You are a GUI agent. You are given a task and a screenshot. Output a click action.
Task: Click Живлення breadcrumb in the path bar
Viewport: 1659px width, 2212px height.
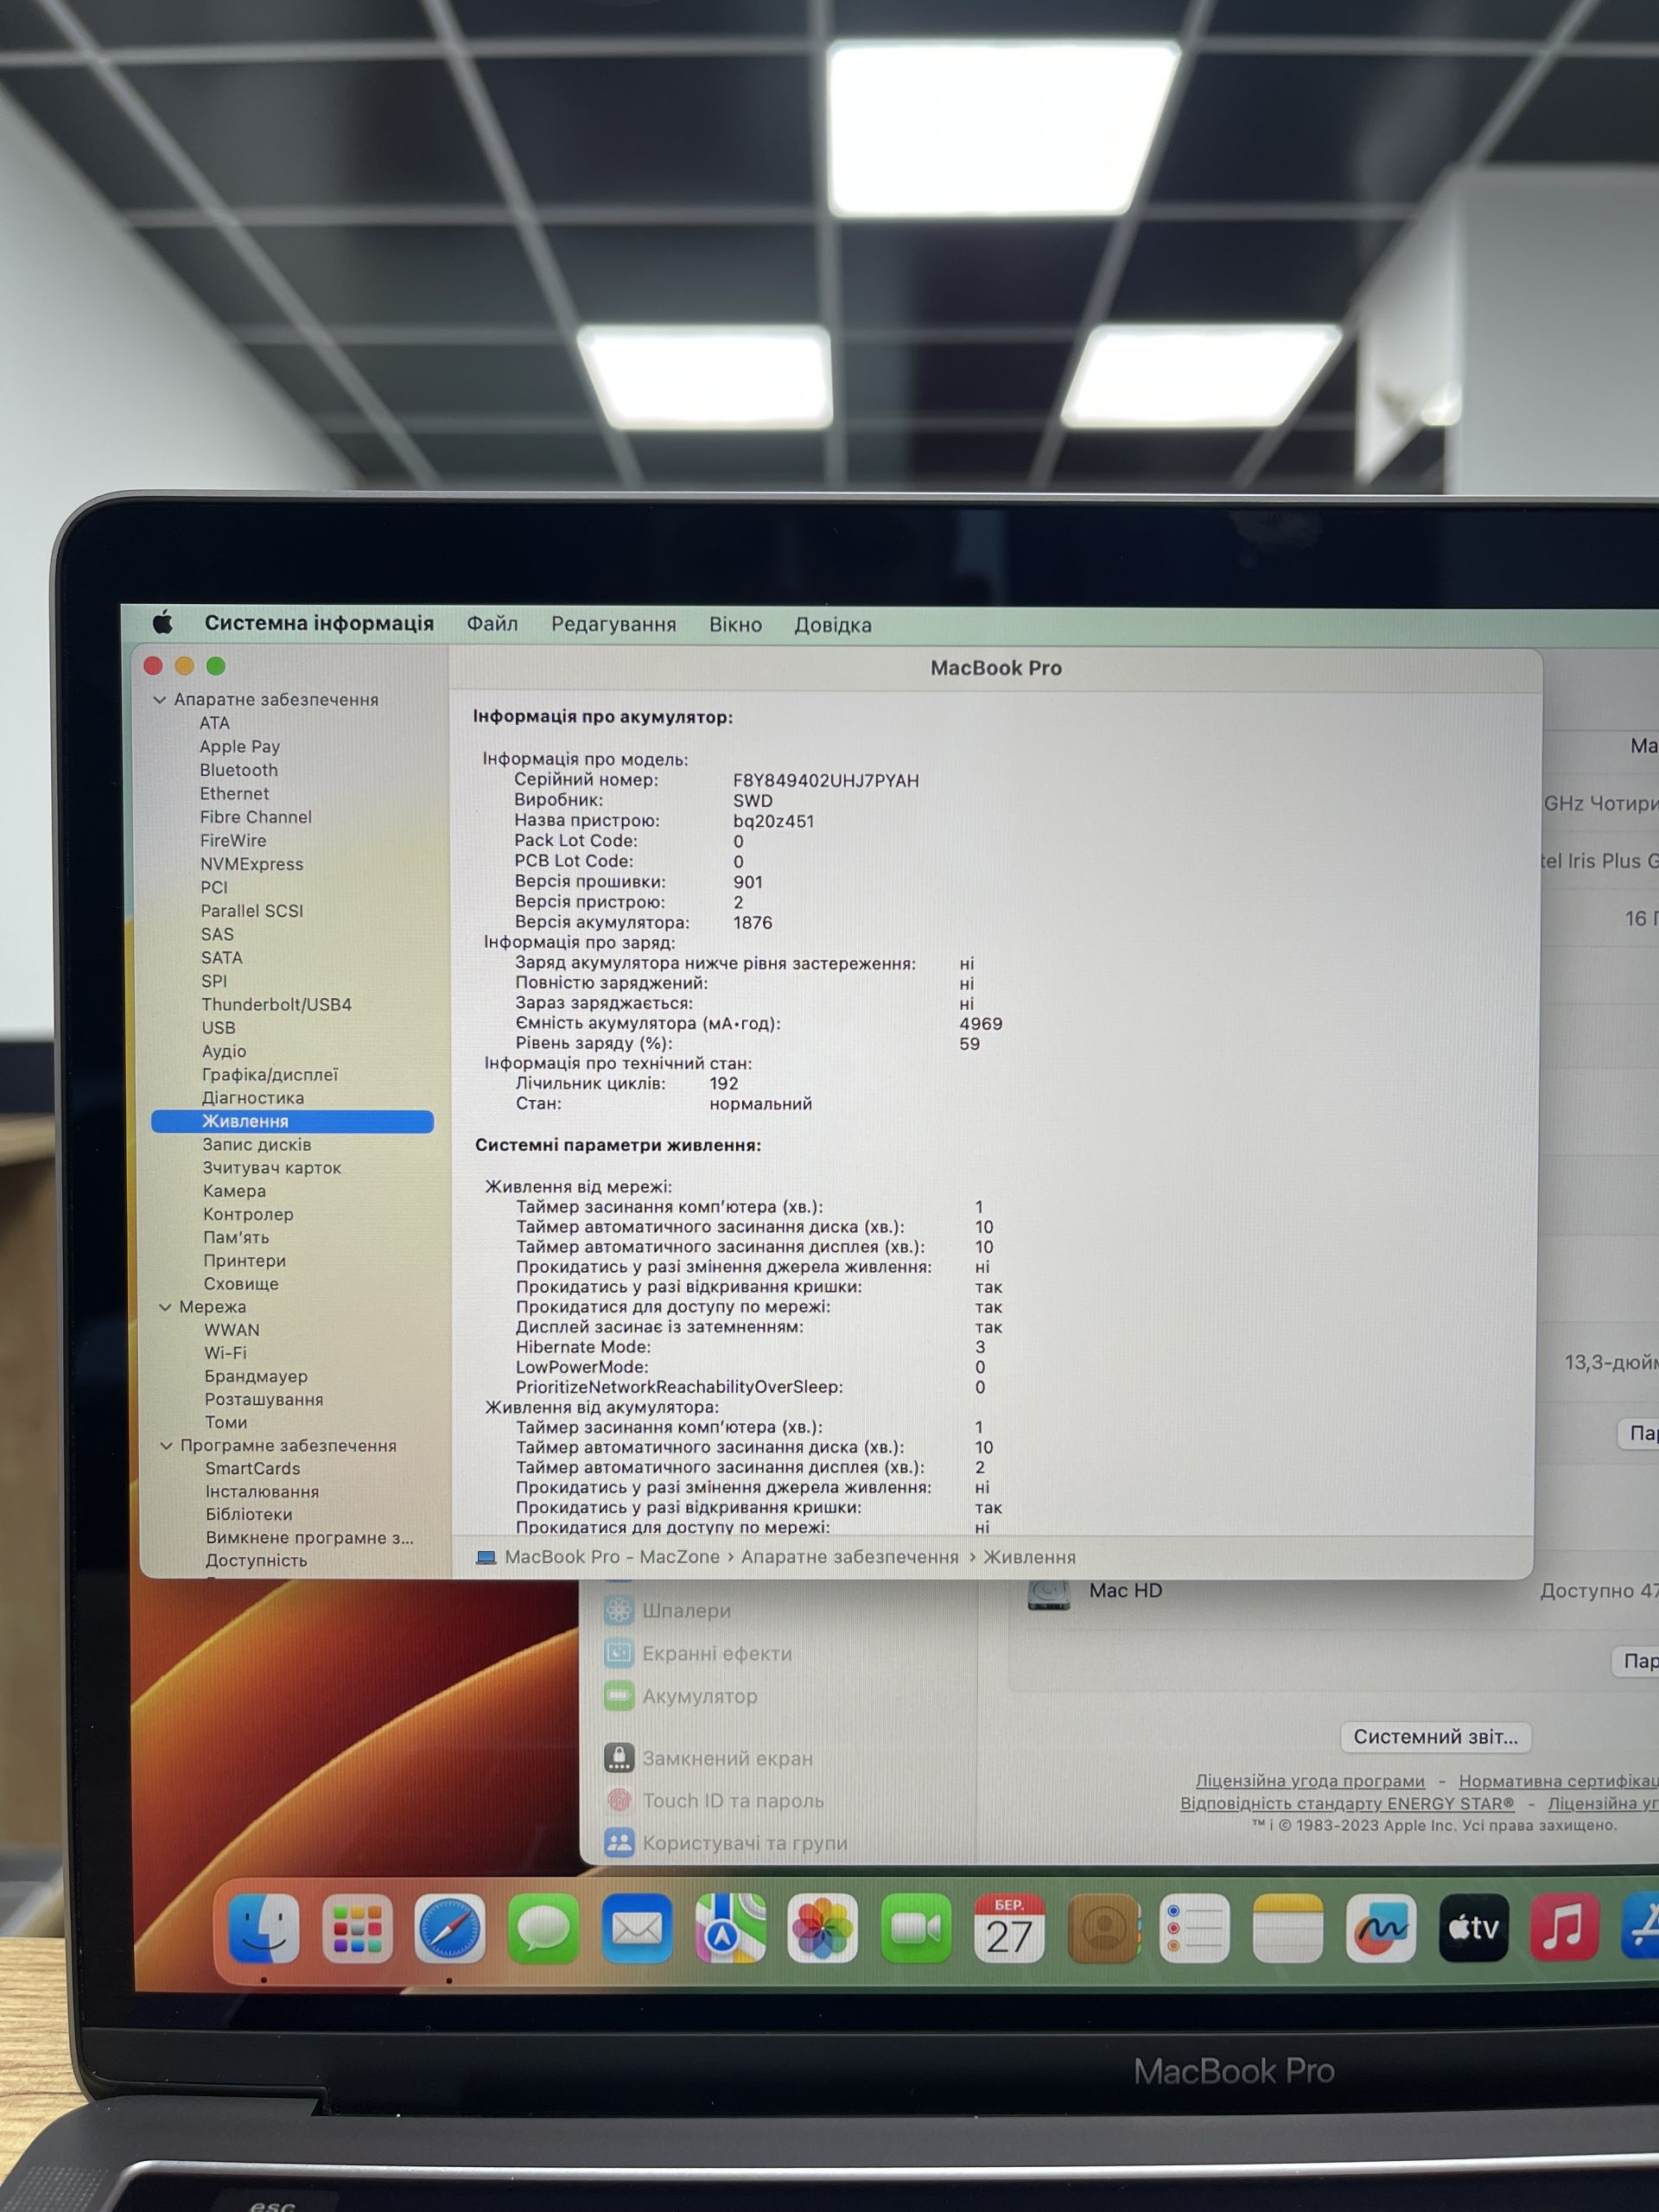point(1029,1557)
